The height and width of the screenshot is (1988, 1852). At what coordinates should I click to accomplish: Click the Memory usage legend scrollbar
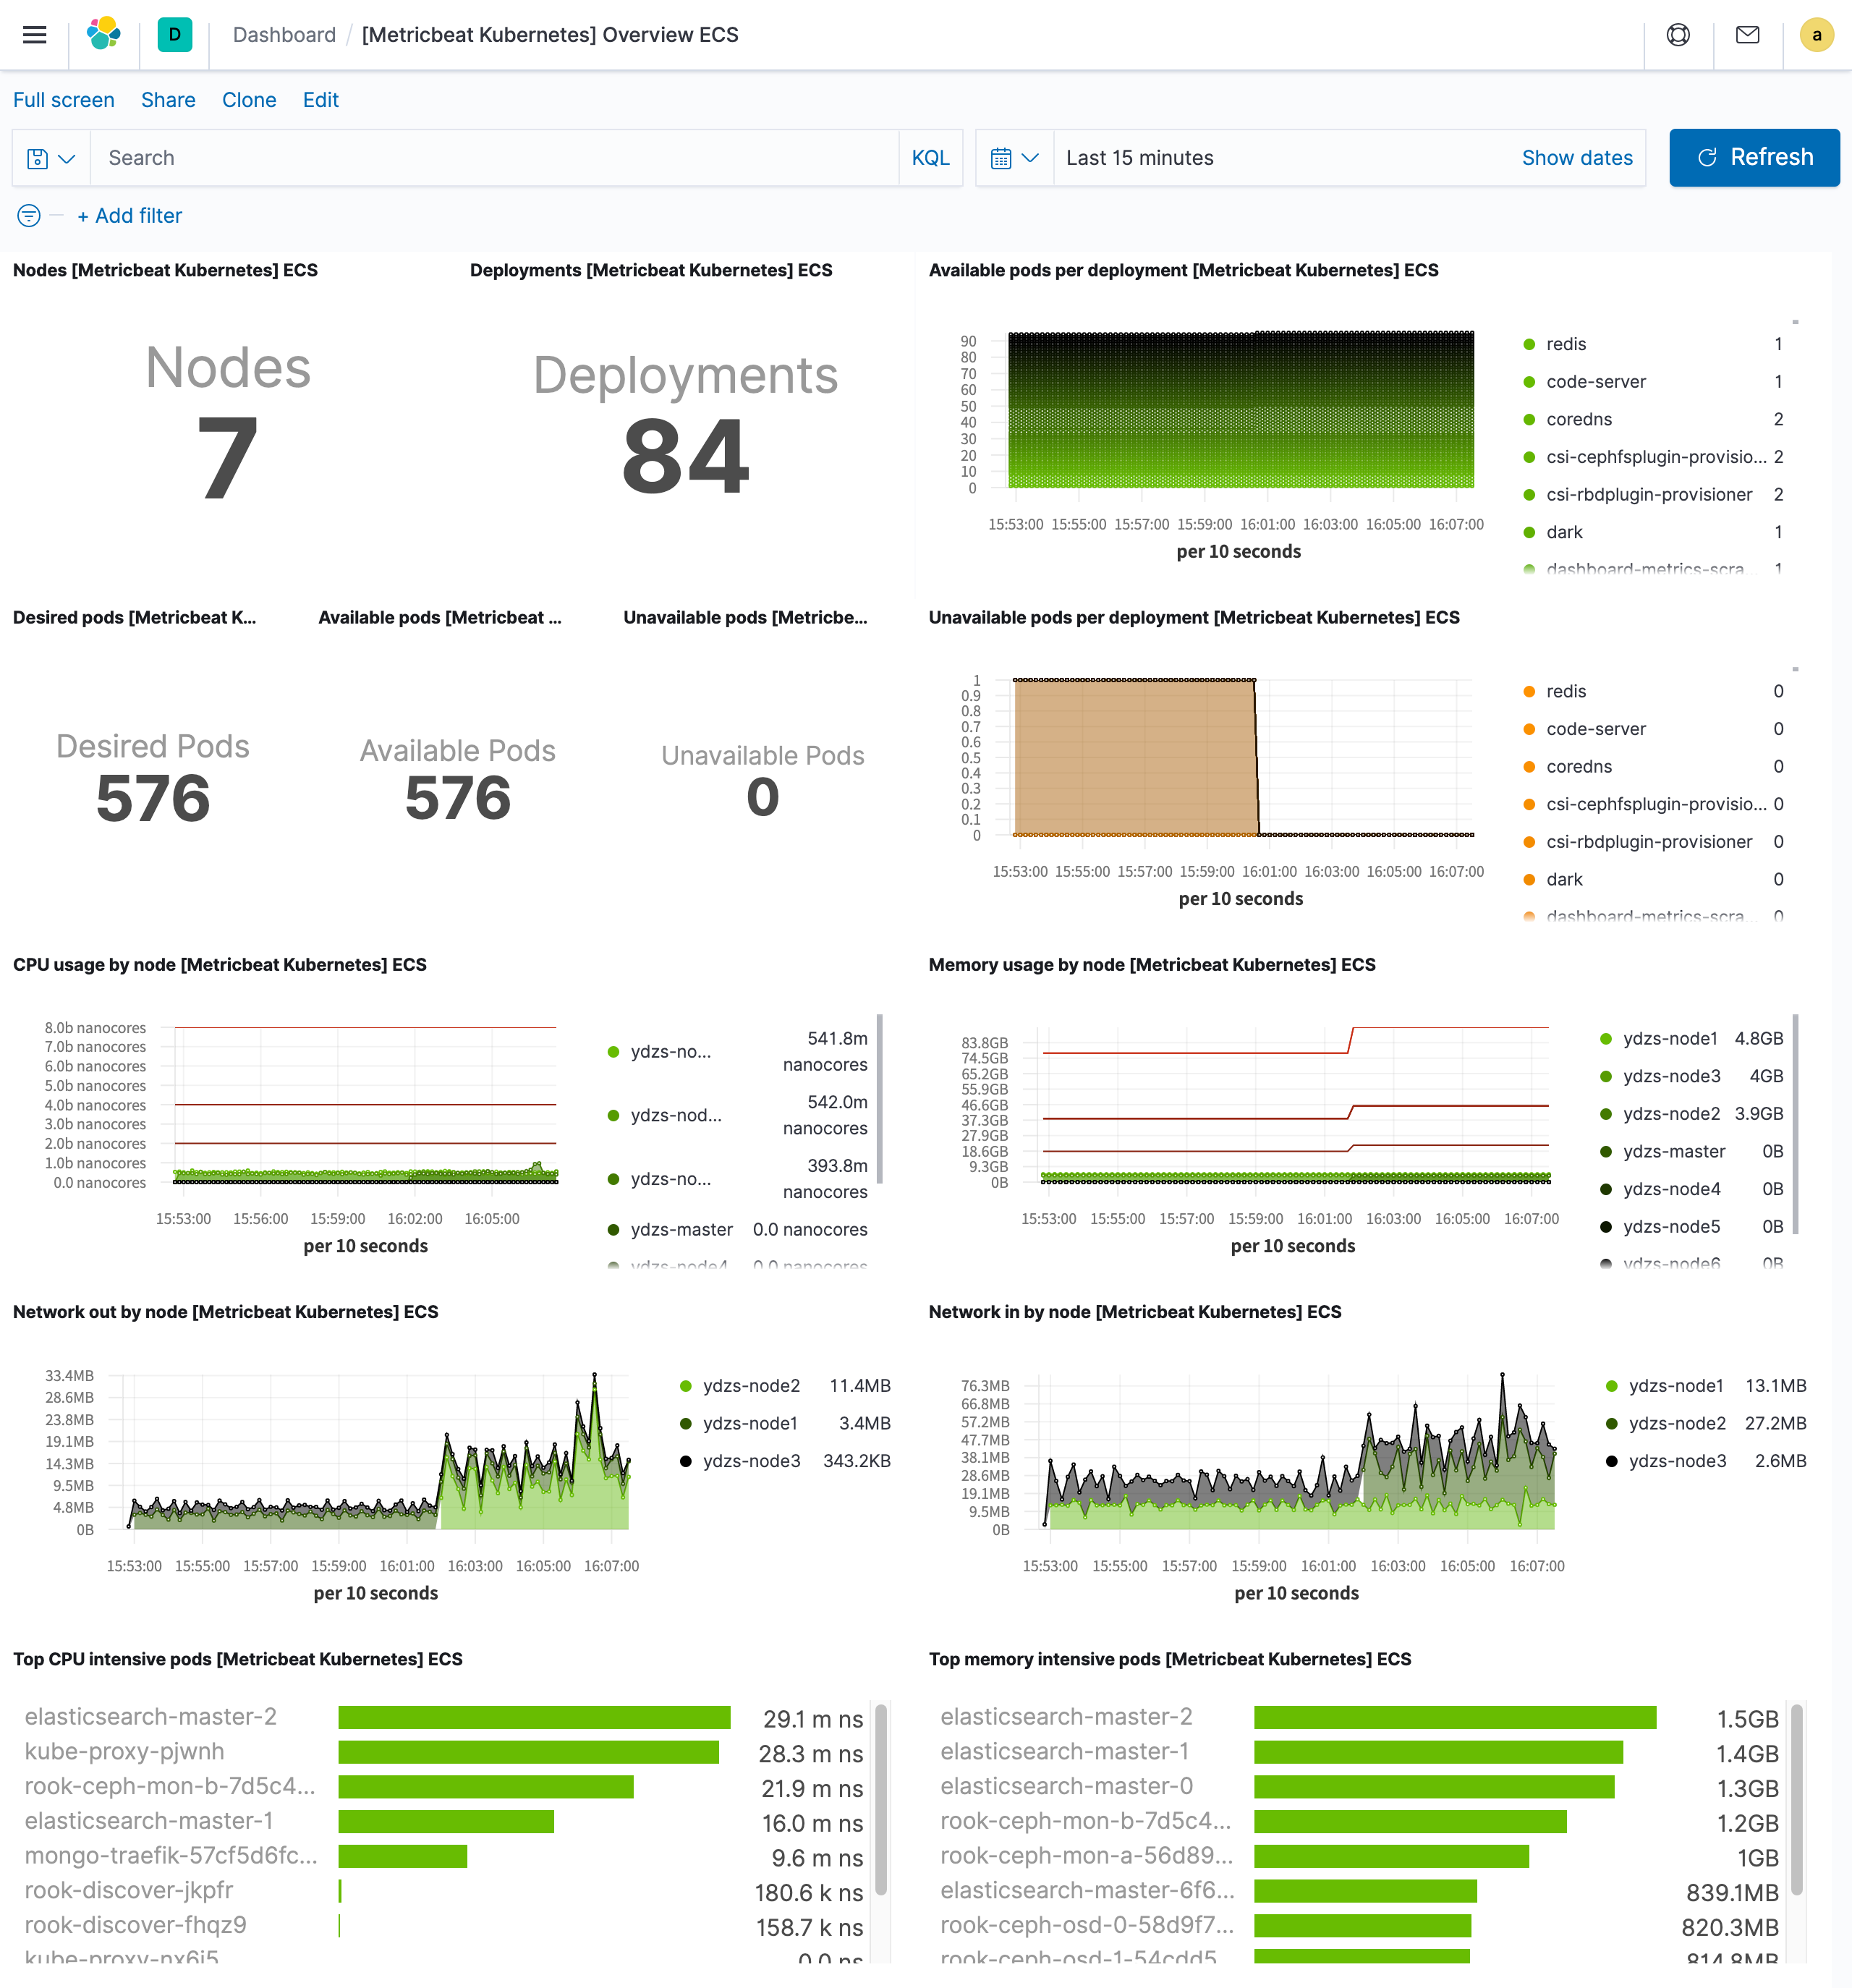[1796, 1124]
